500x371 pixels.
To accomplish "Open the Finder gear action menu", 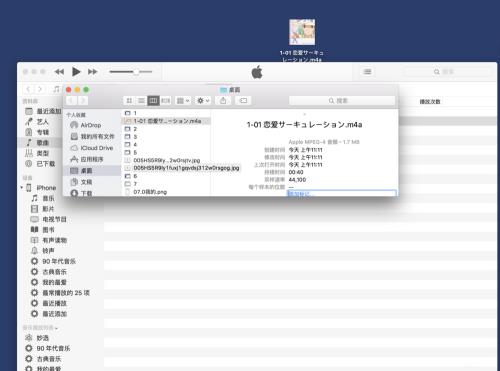I will tap(203, 101).
